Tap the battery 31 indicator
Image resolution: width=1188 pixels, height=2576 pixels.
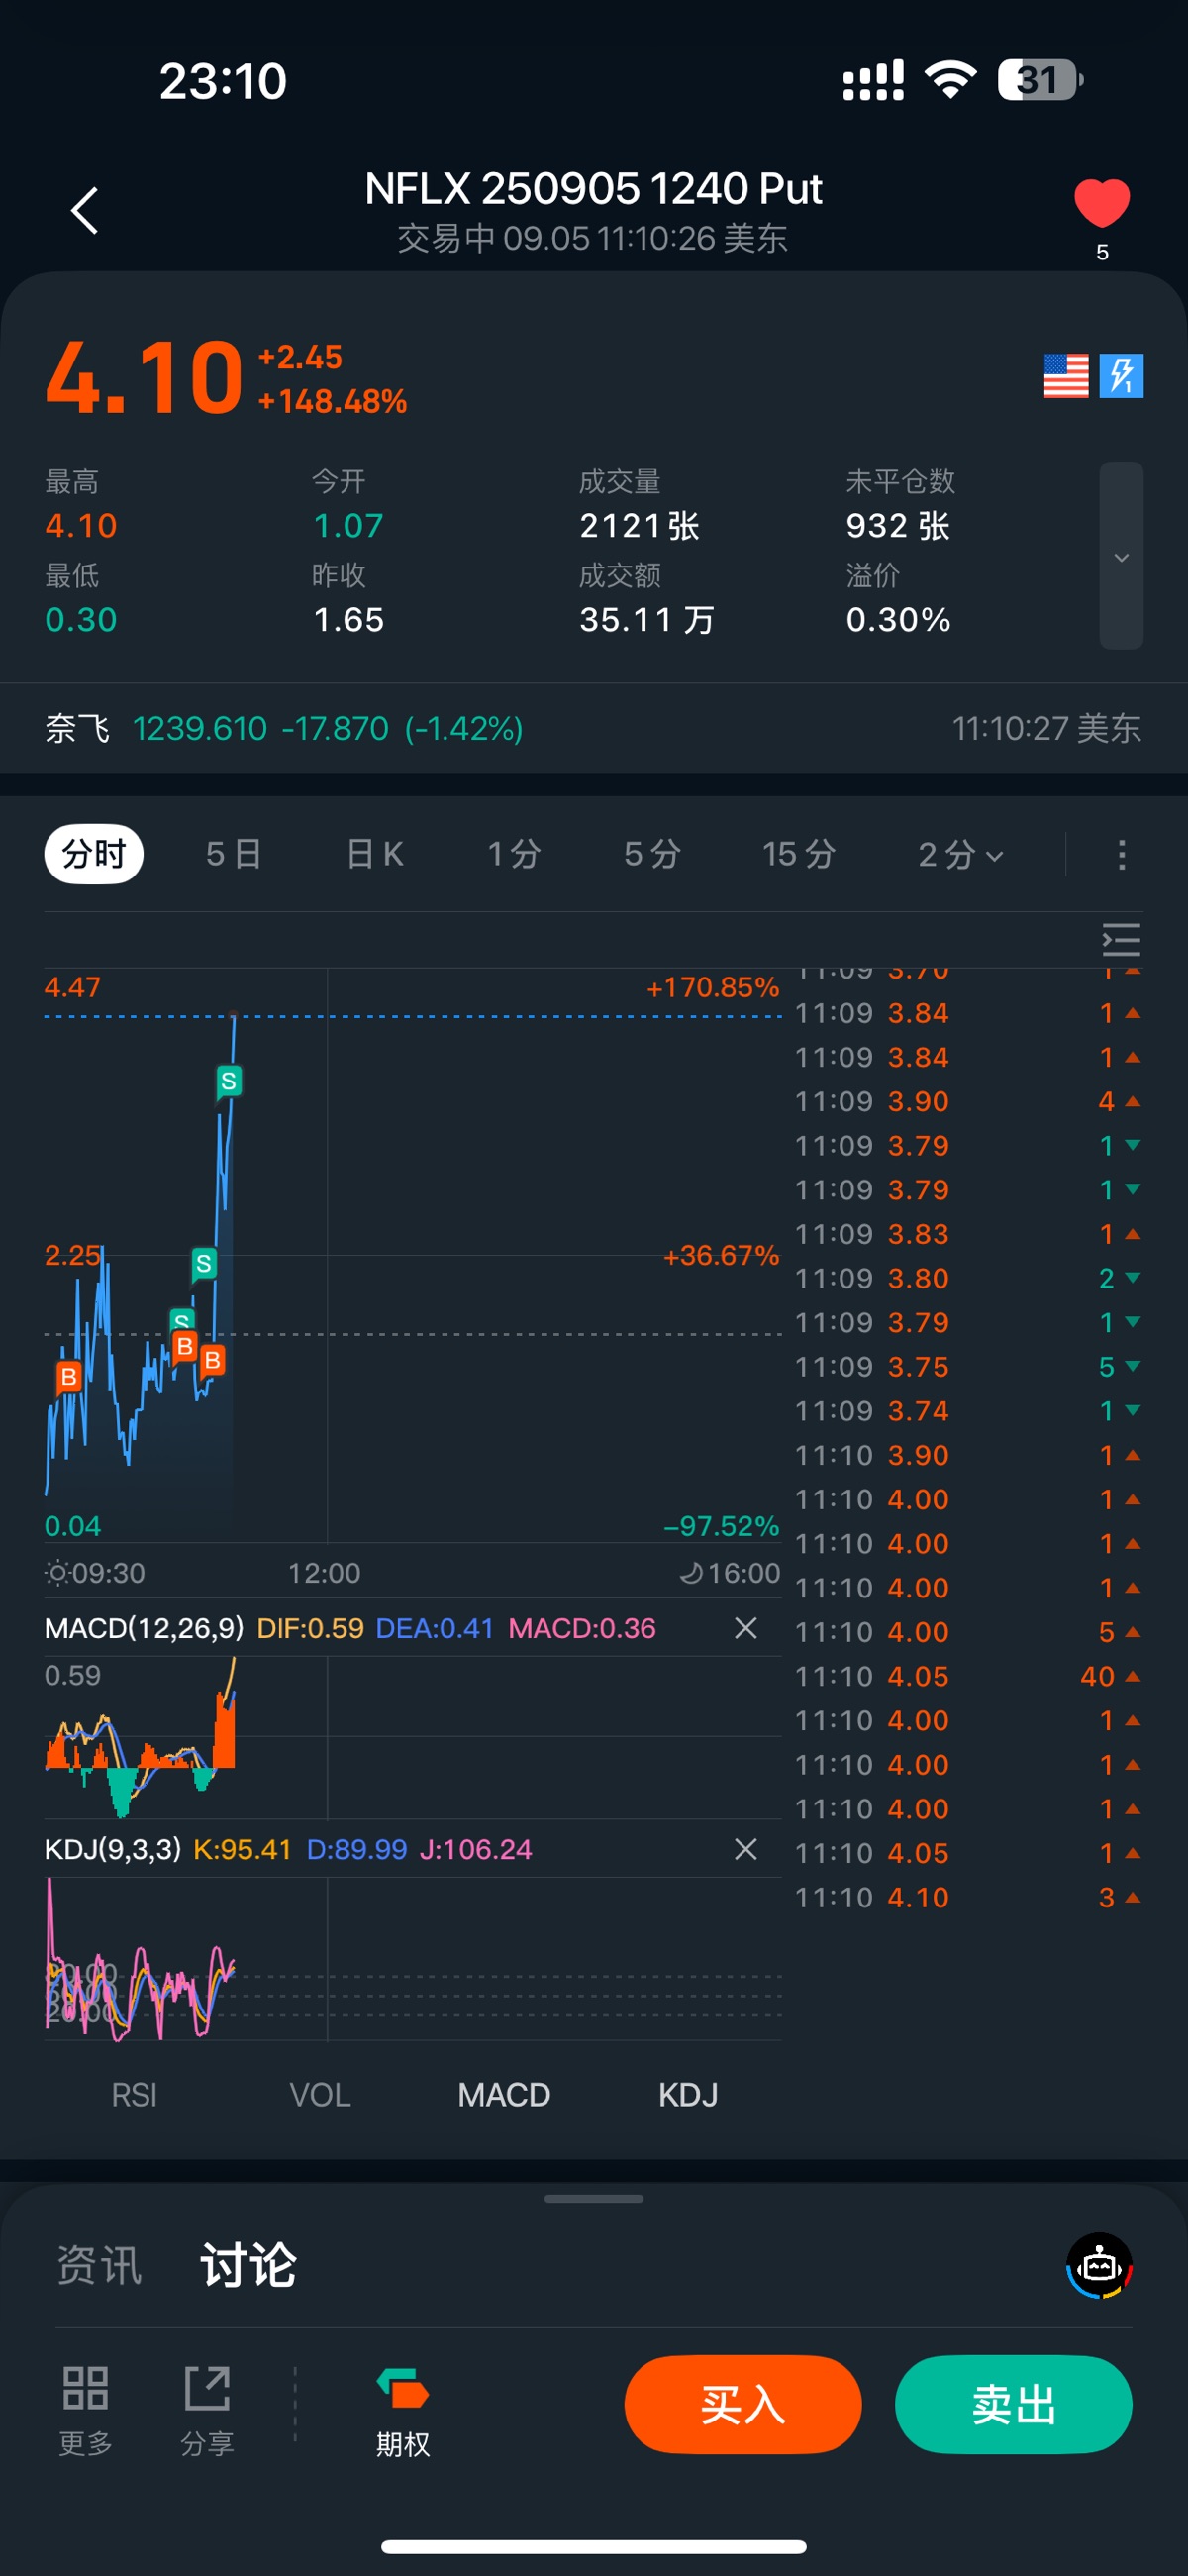(x=1040, y=80)
